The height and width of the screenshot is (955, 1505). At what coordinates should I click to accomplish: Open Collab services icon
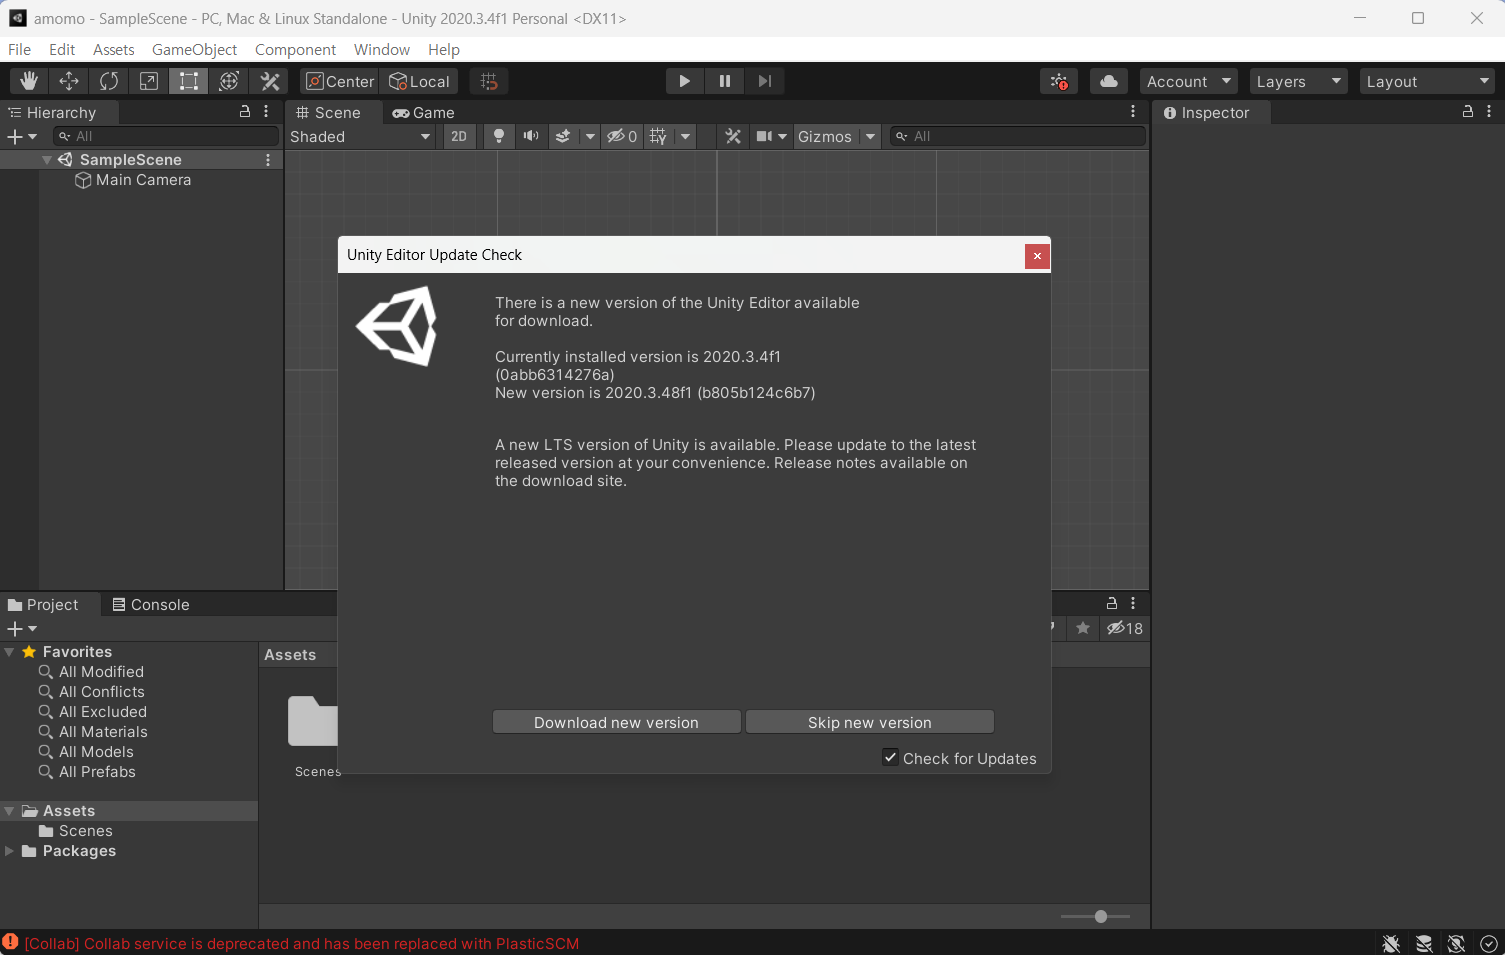pos(1059,81)
